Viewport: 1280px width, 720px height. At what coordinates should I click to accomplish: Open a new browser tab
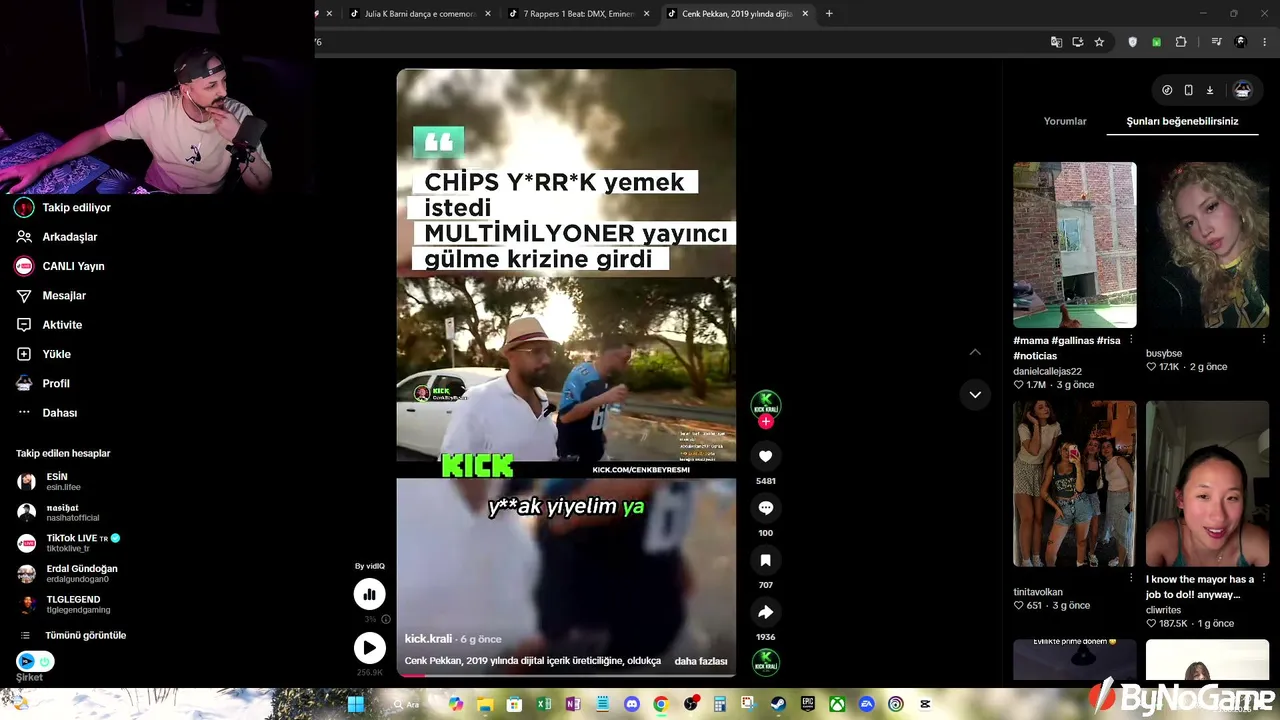[829, 14]
